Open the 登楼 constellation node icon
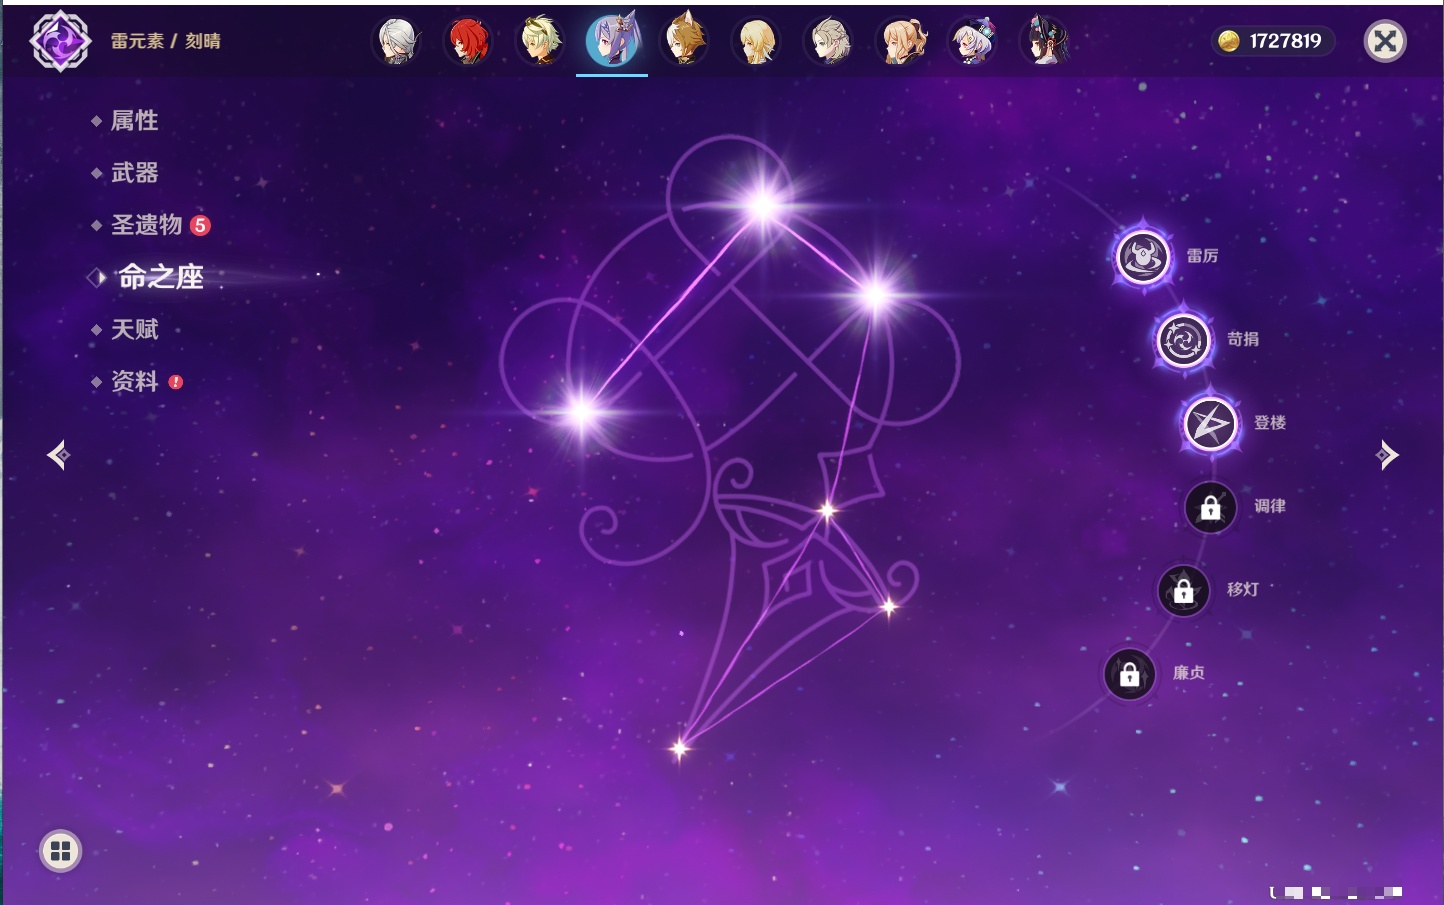Viewport: 1444px width, 905px height. pyautogui.click(x=1210, y=423)
